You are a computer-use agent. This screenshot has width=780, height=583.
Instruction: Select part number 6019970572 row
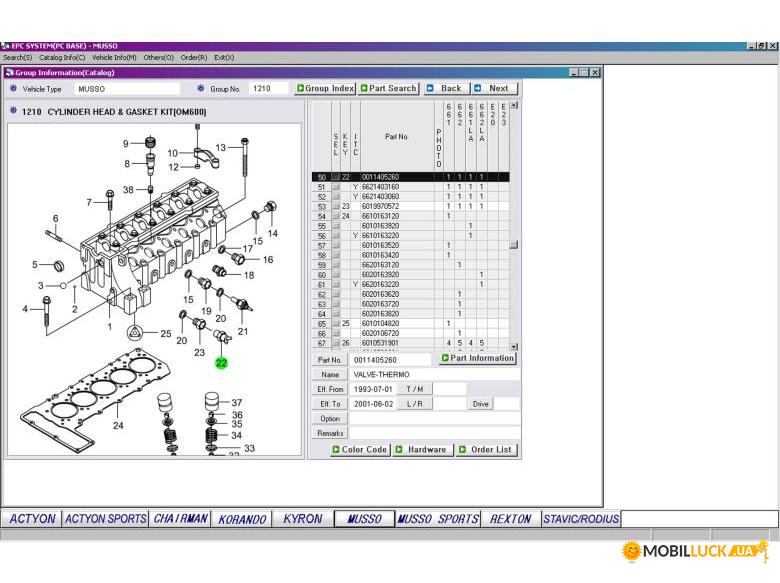tap(410, 206)
